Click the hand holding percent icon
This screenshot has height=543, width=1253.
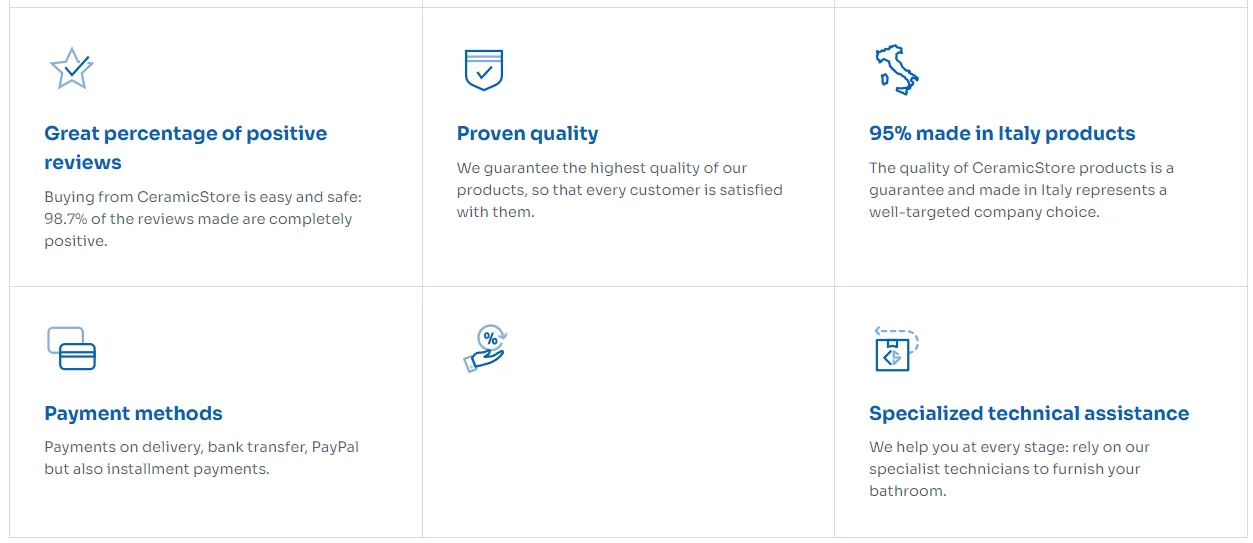486,349
